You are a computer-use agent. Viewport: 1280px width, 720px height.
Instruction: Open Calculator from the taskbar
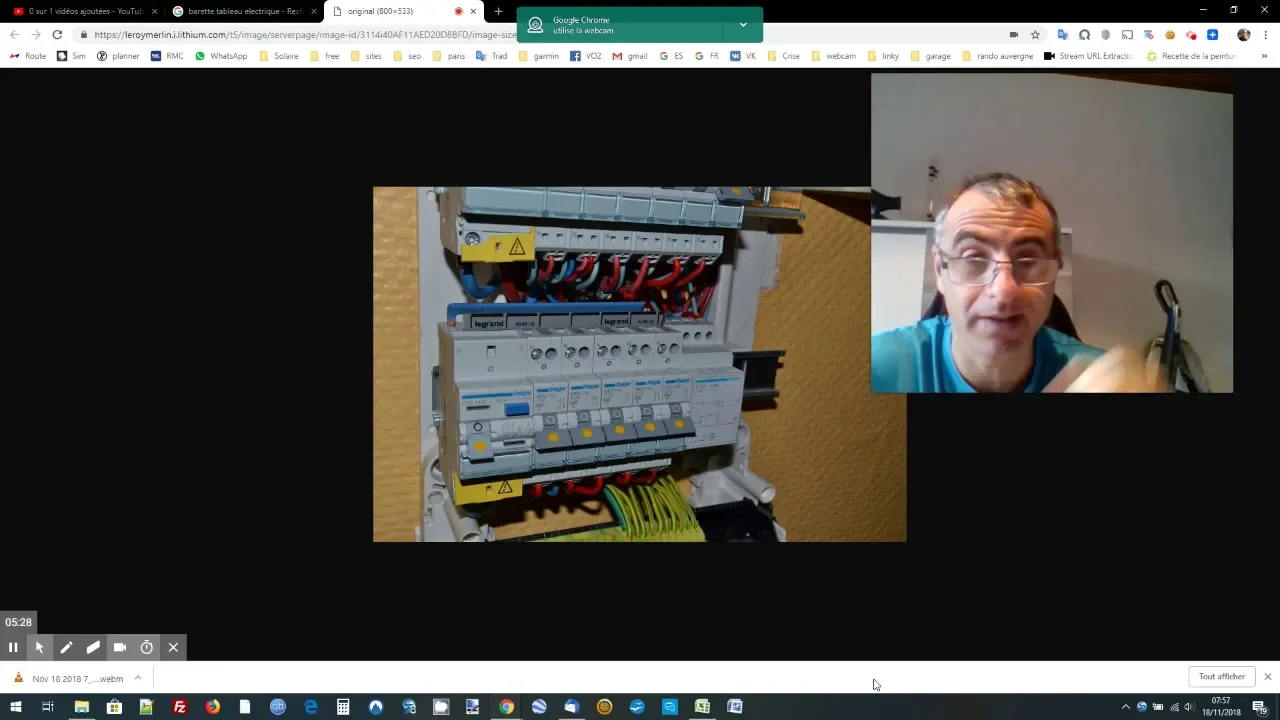pos(343,707)
